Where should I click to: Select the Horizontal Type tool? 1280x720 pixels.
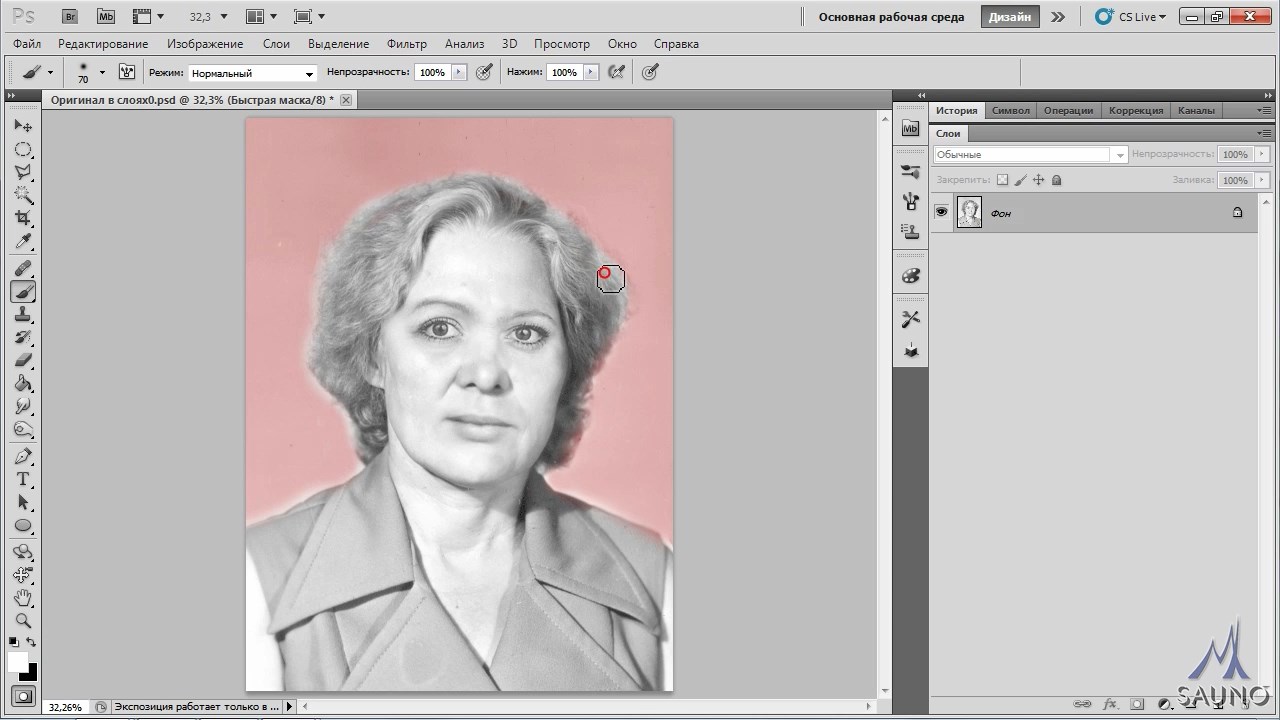[23, 479]
